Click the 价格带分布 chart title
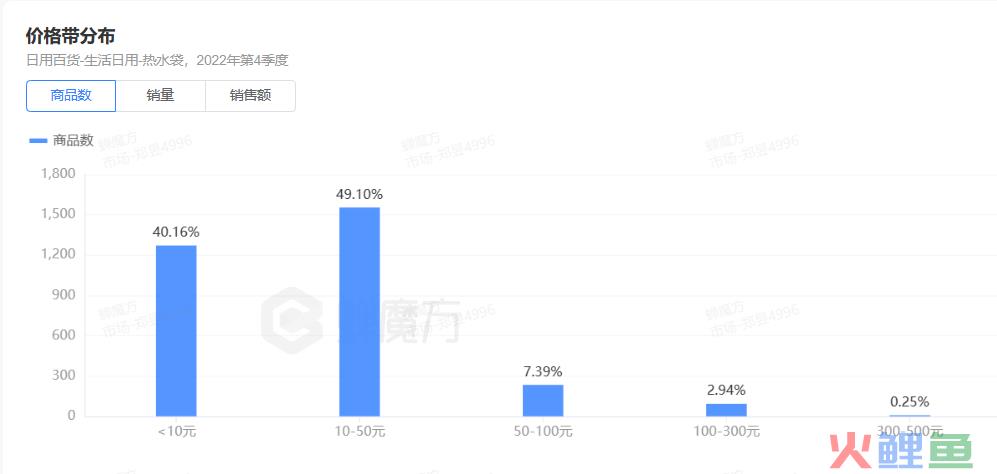 (x=71, y=36)
